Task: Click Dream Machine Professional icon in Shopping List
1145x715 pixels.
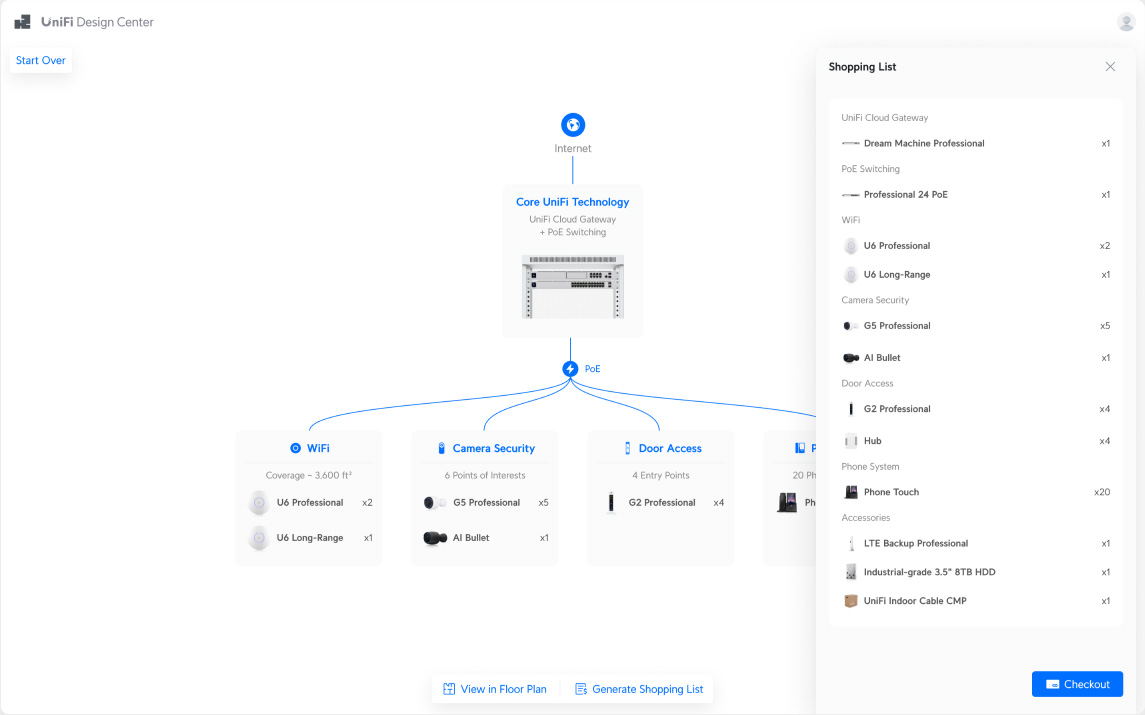Action: (850, 144)
